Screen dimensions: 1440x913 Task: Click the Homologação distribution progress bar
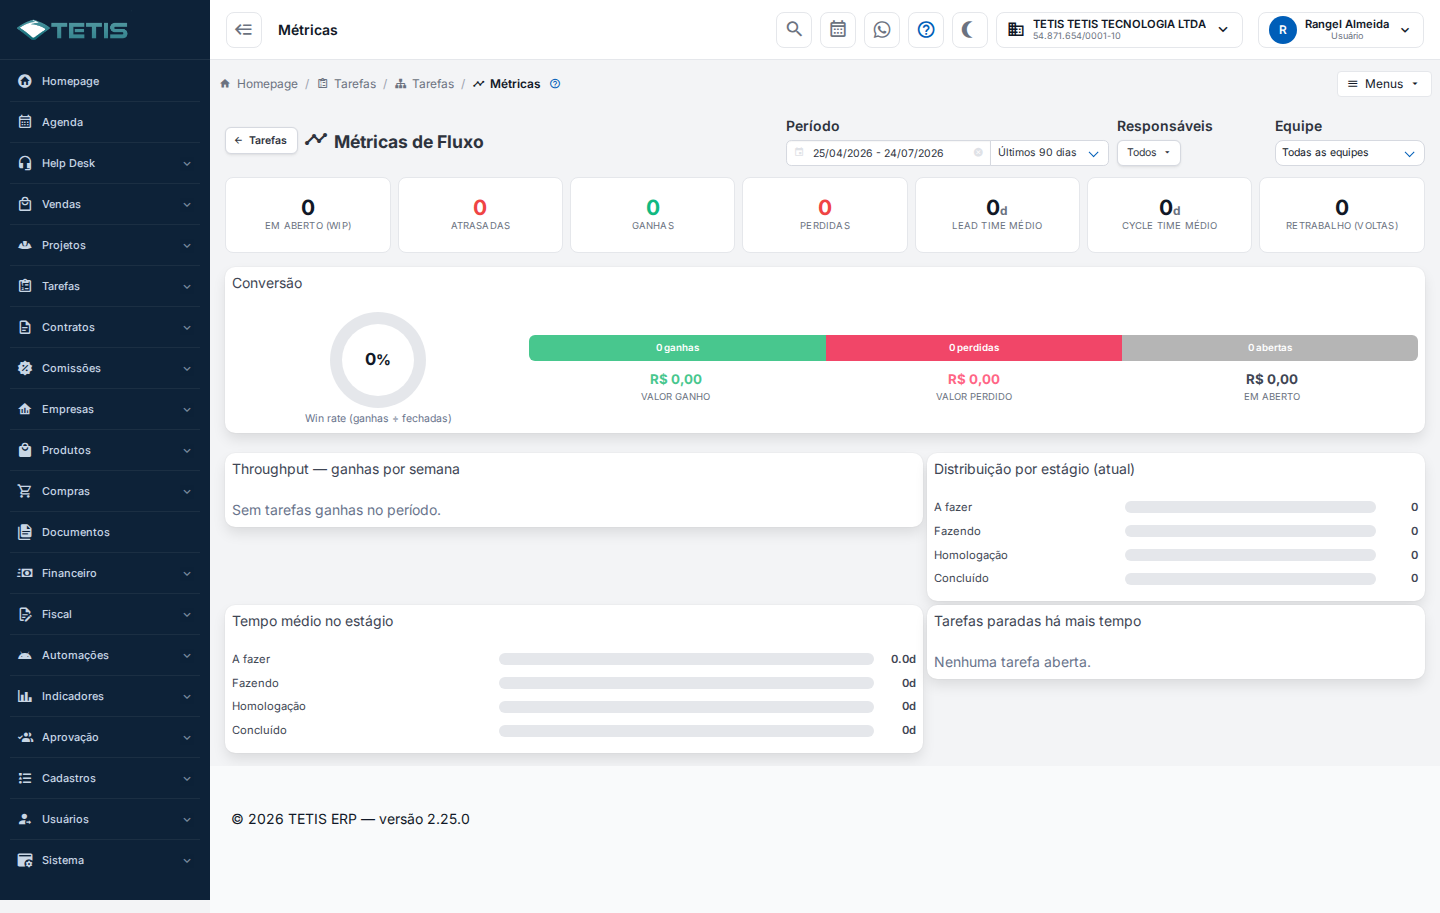tap(1250, 555)
